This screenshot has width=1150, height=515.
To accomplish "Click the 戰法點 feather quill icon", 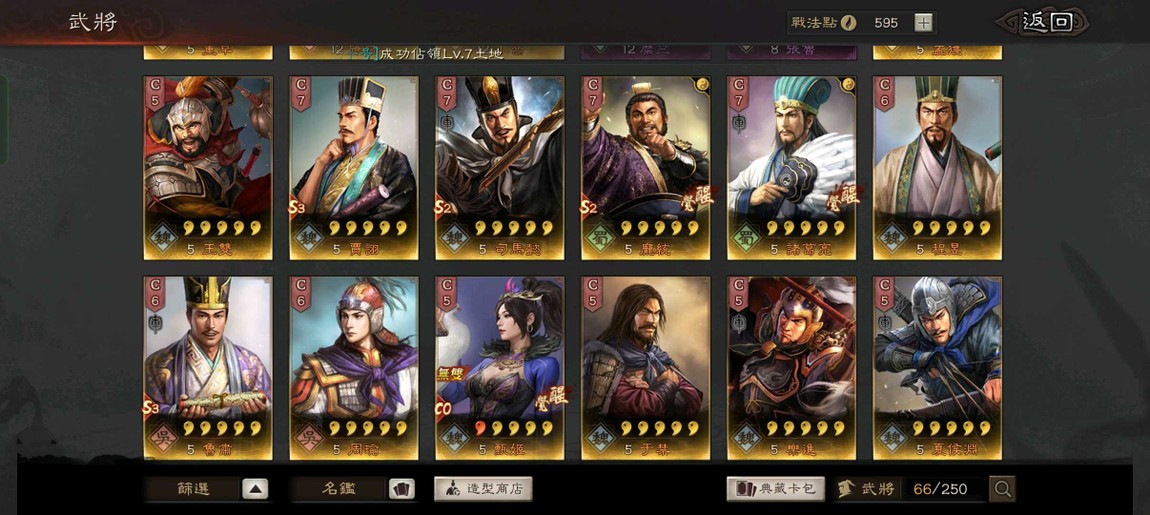I will [x=848, y=23].
